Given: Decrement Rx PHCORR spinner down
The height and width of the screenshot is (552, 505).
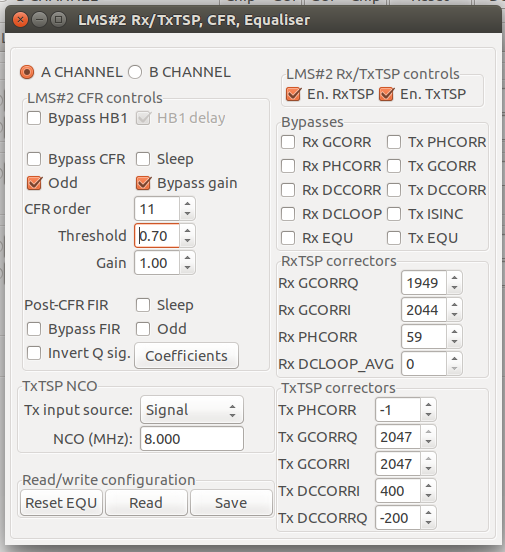Looking at the screenshot, I should pos(454,342).
